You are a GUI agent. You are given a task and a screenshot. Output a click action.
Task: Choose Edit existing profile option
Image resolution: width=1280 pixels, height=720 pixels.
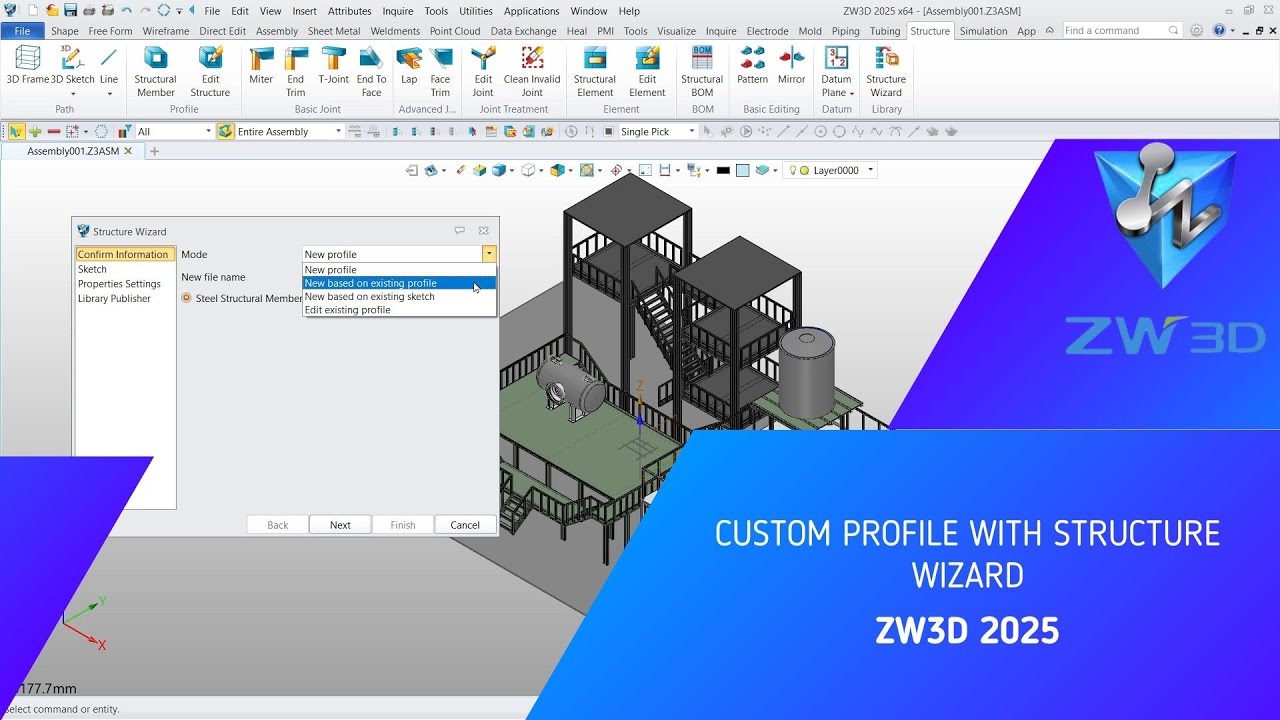pyautogui.click(x=399, y=310)
